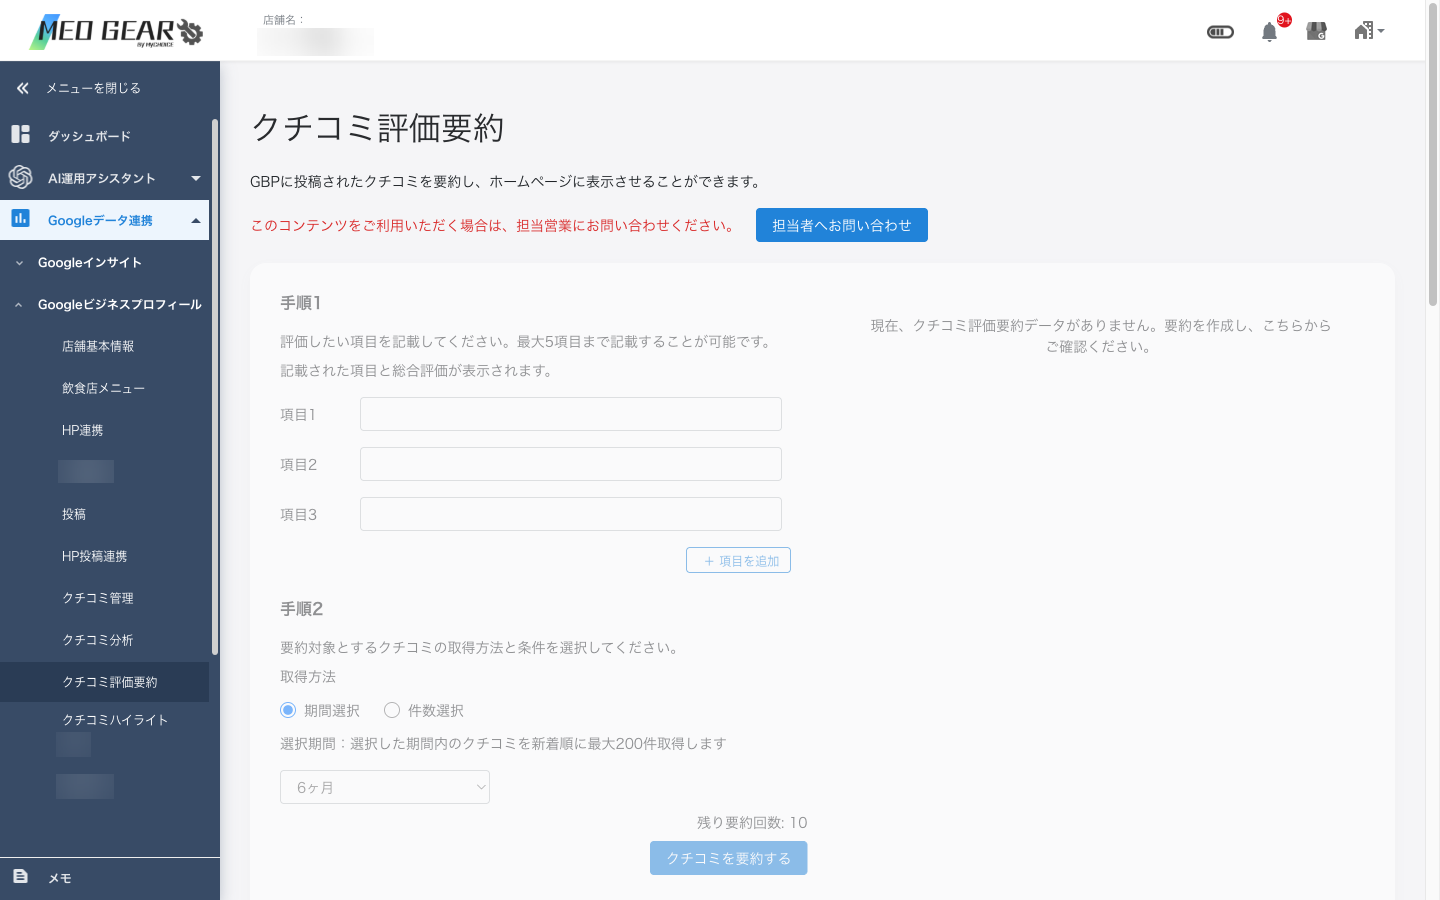Open 店舗基本情報 menu item

[x=98, y=346]
